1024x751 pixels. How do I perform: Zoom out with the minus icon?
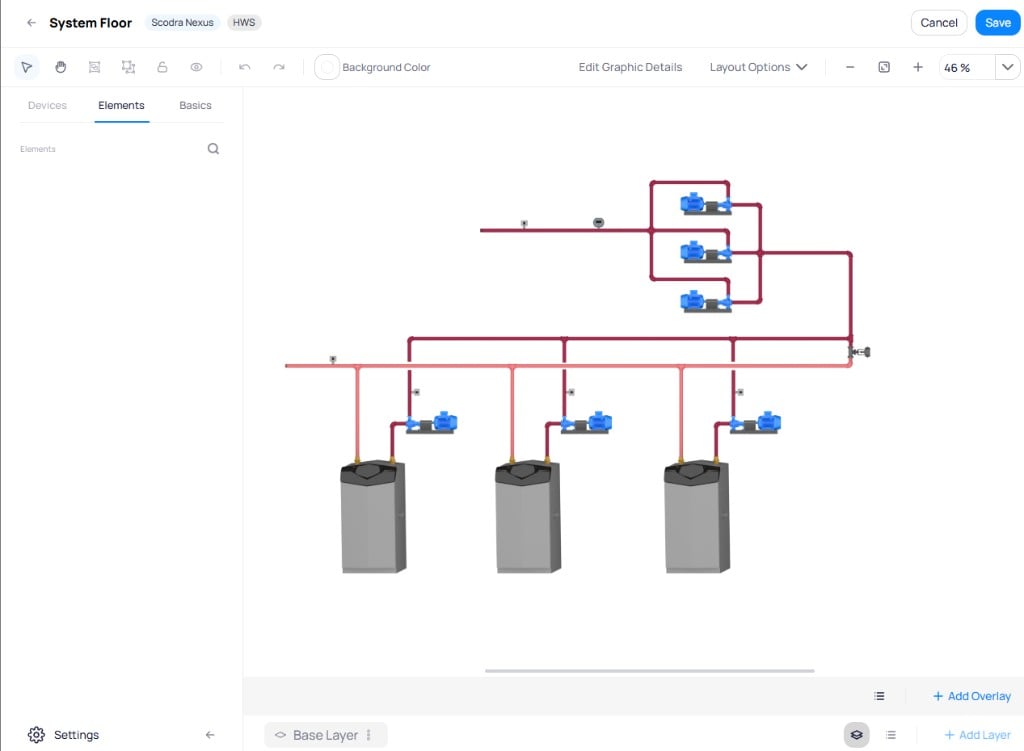(x=850, y=67)
